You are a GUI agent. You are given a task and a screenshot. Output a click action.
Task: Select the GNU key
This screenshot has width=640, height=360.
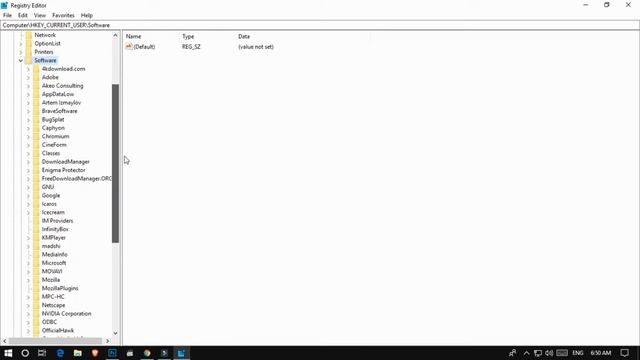[48, 187]
